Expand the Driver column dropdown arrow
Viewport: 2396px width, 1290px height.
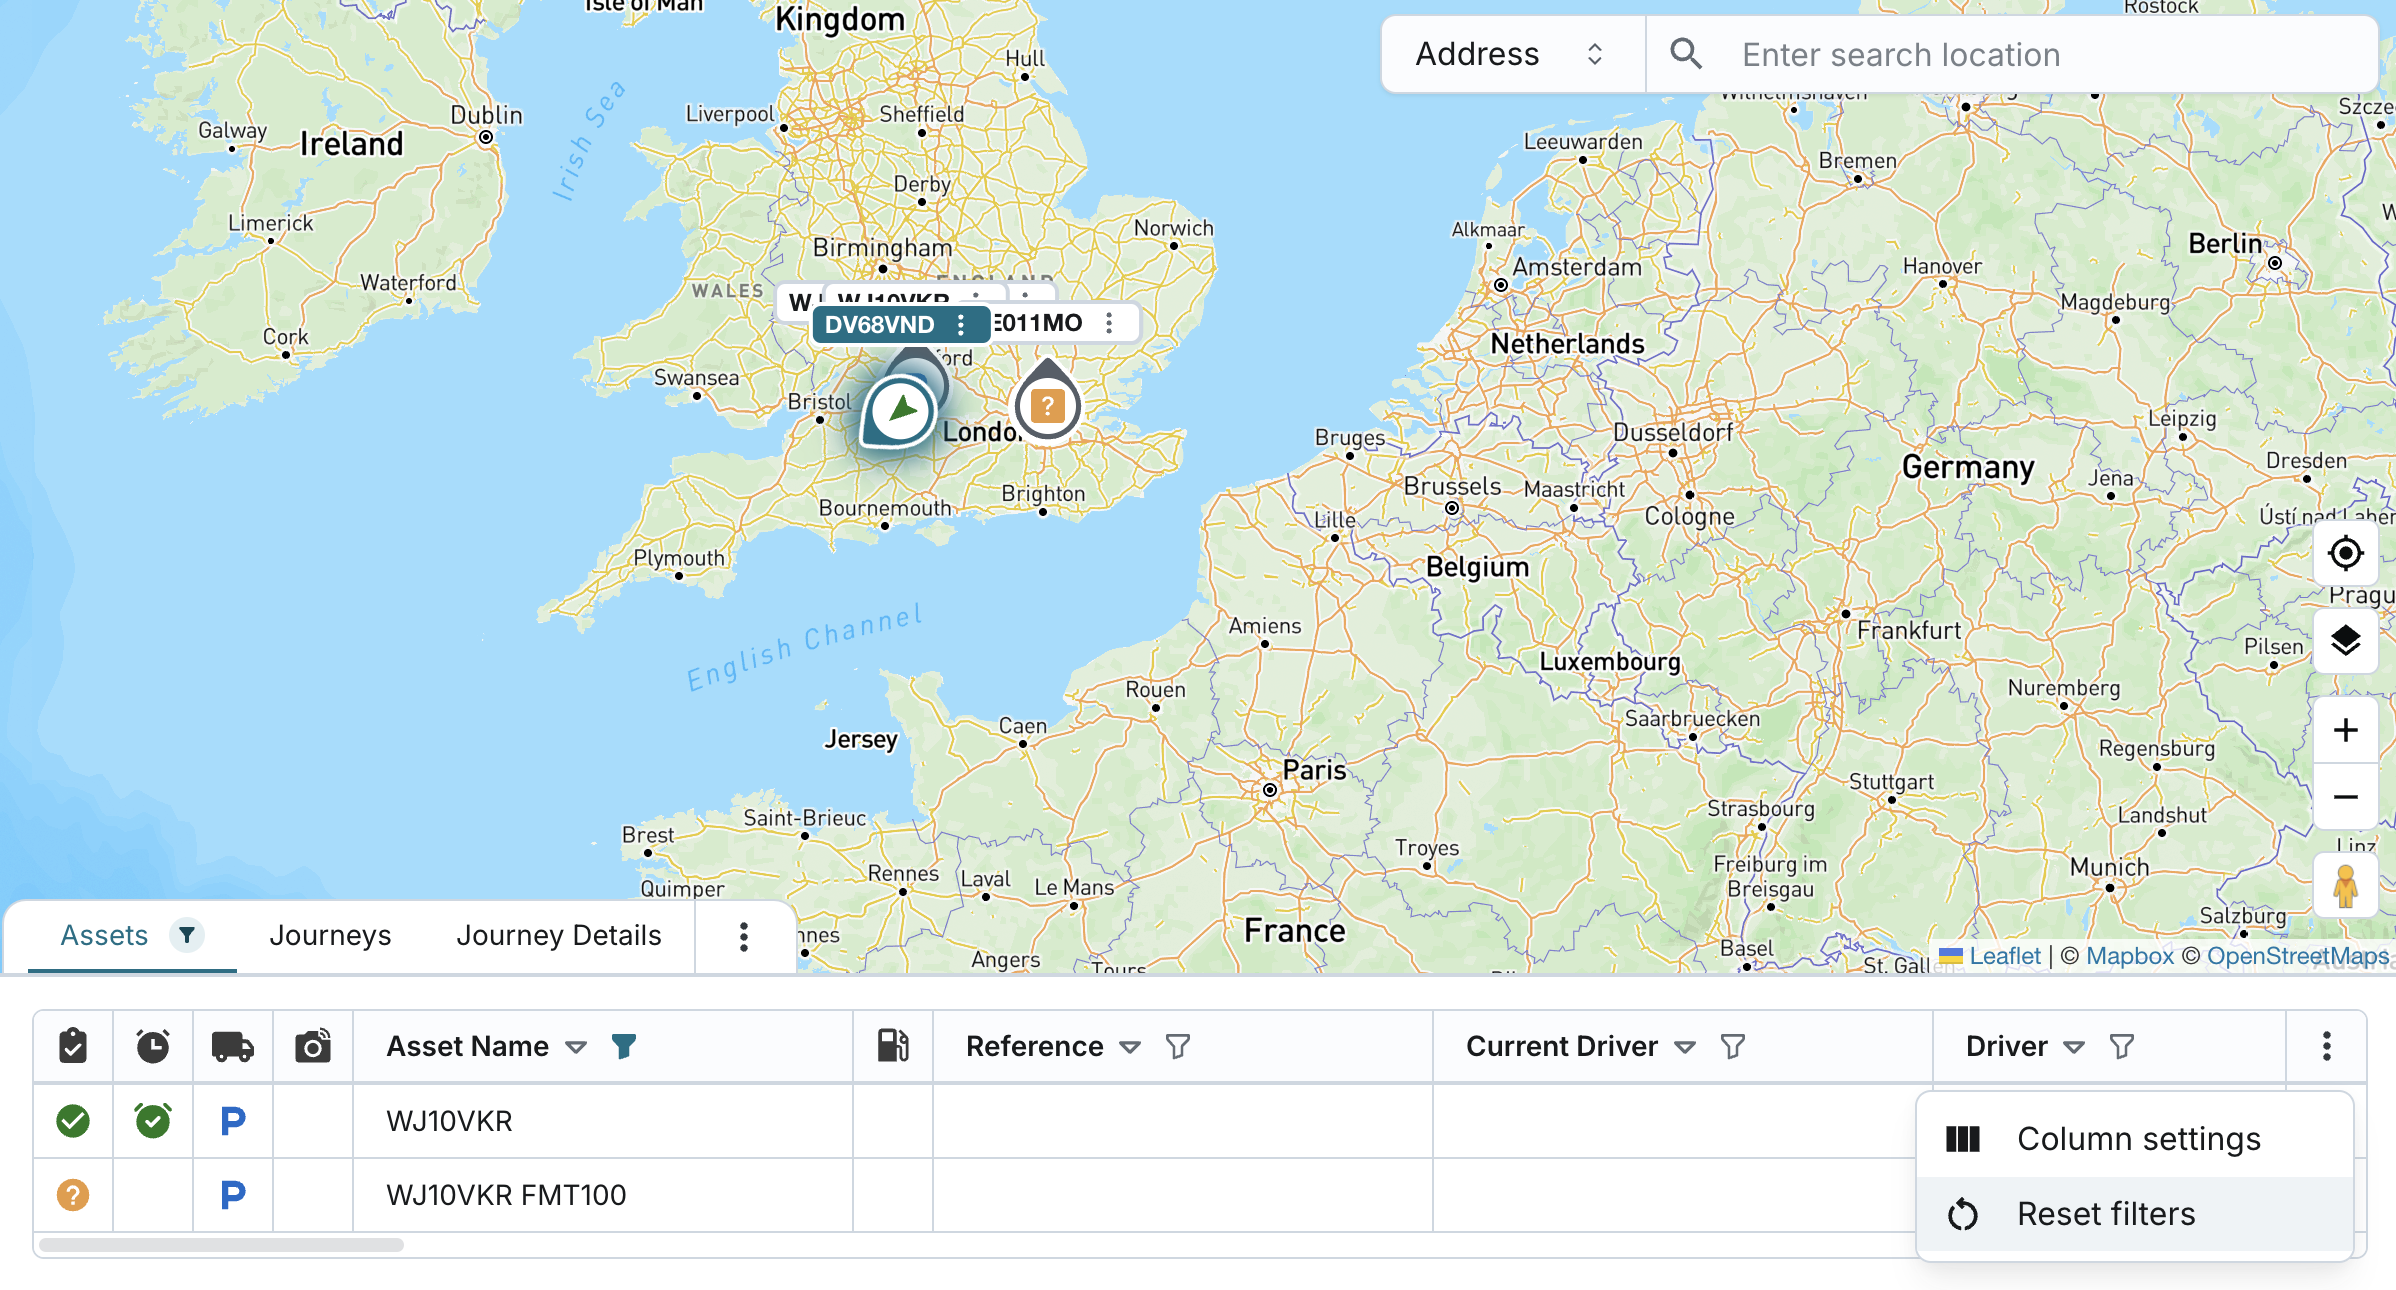pos(2074,1047)
